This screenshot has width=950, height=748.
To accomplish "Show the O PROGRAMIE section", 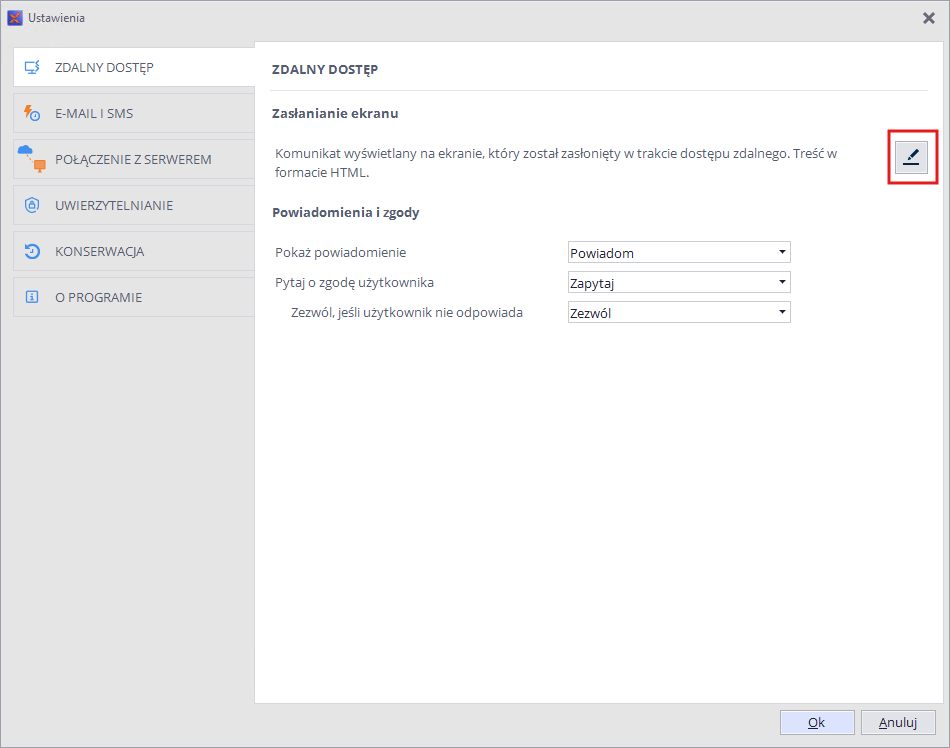I will 134,297.
